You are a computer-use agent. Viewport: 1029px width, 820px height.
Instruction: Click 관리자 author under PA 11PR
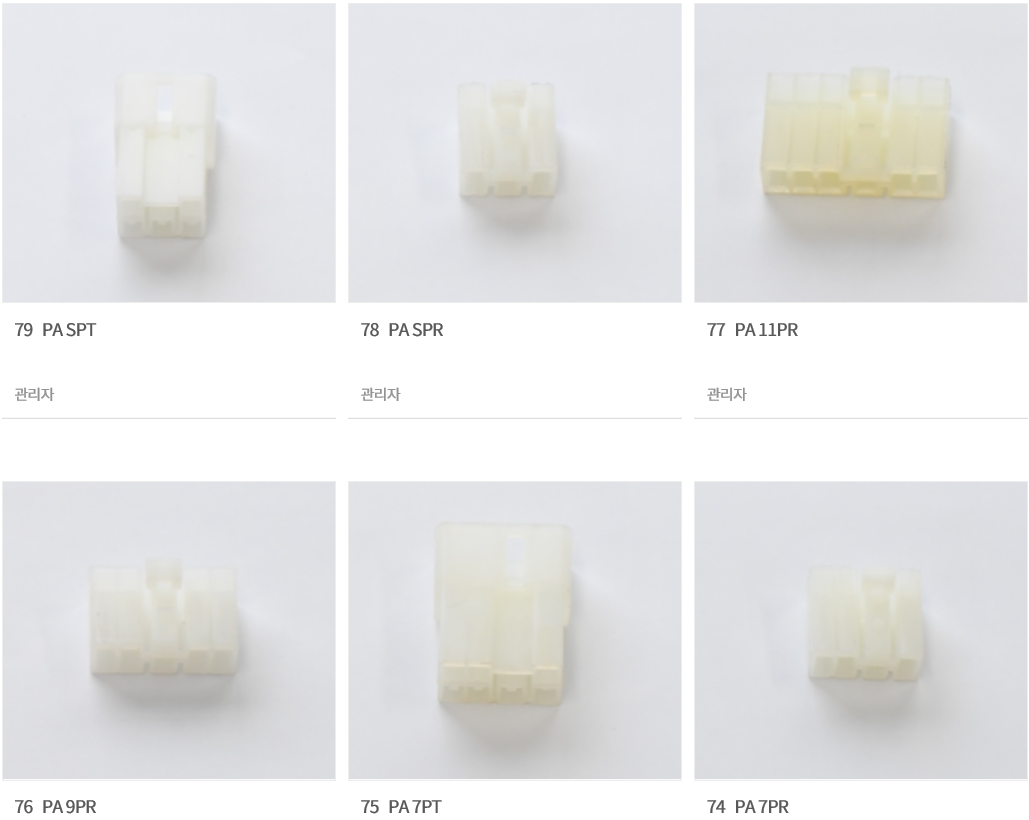click(x=726, y=394)
